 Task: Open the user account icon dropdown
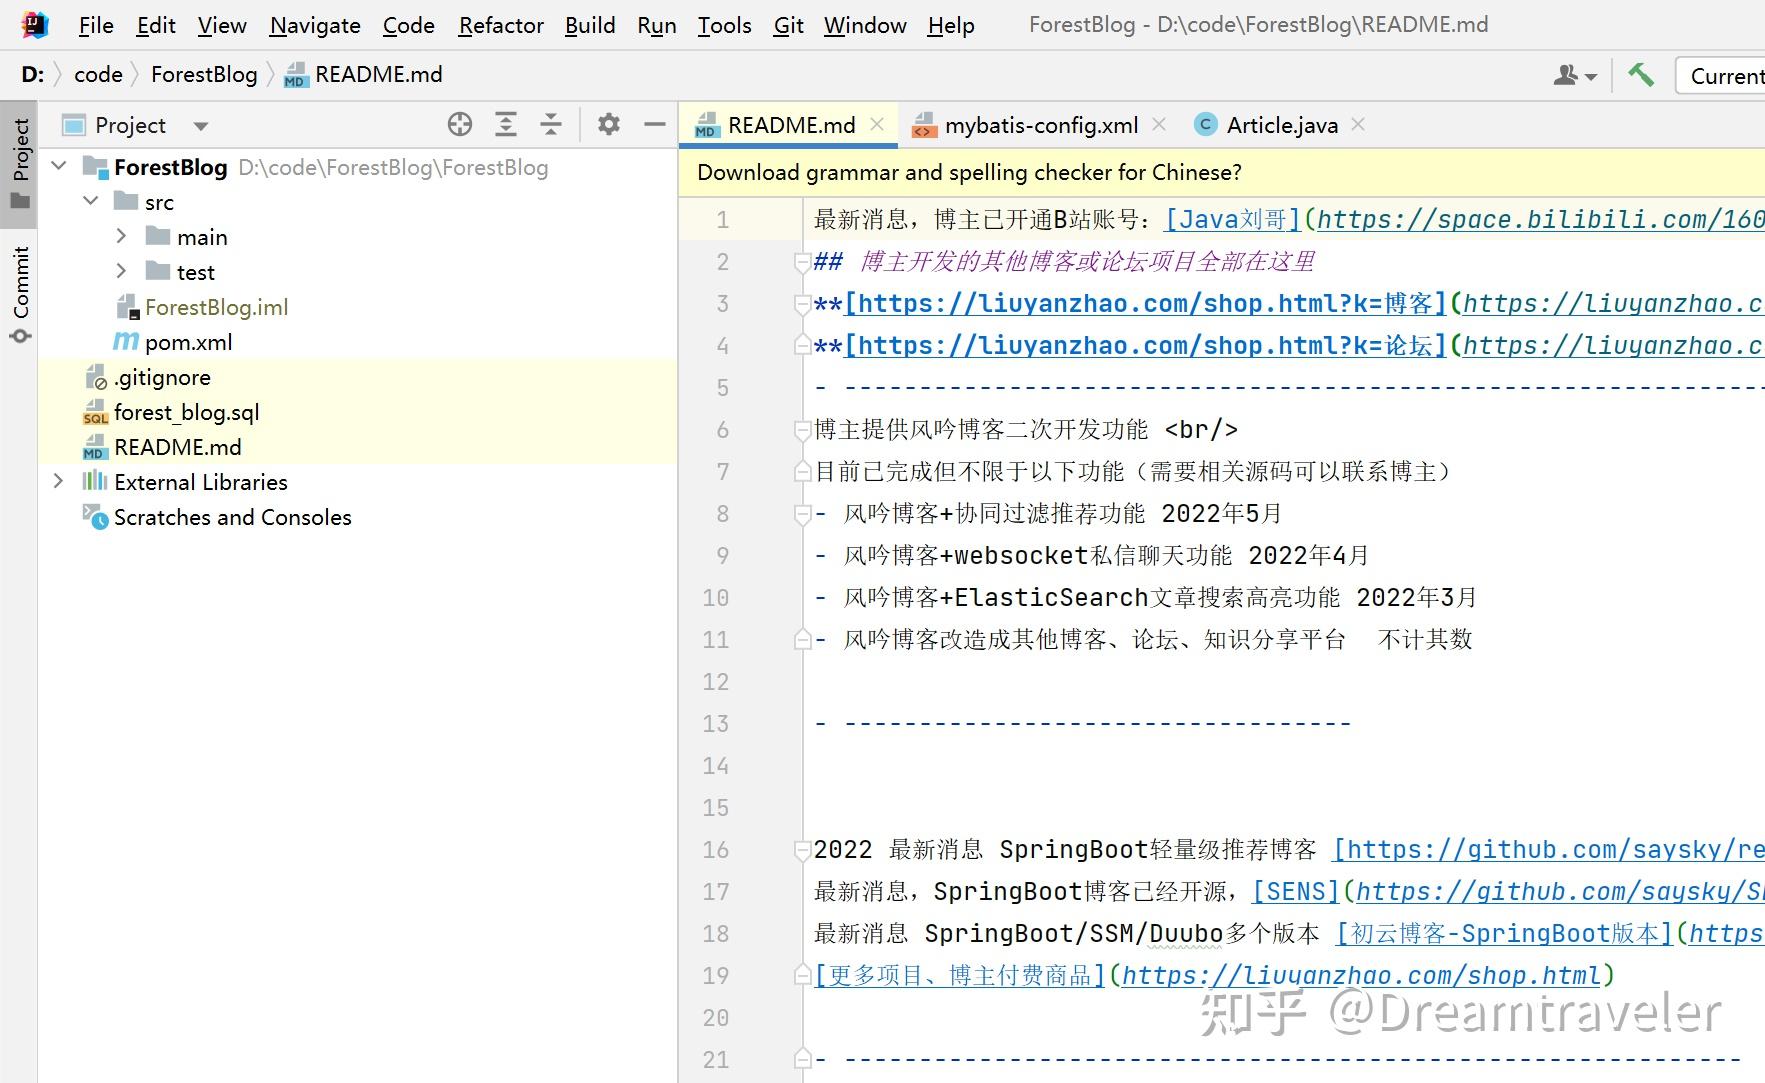pyautogui.click(x=1575, y=75)
